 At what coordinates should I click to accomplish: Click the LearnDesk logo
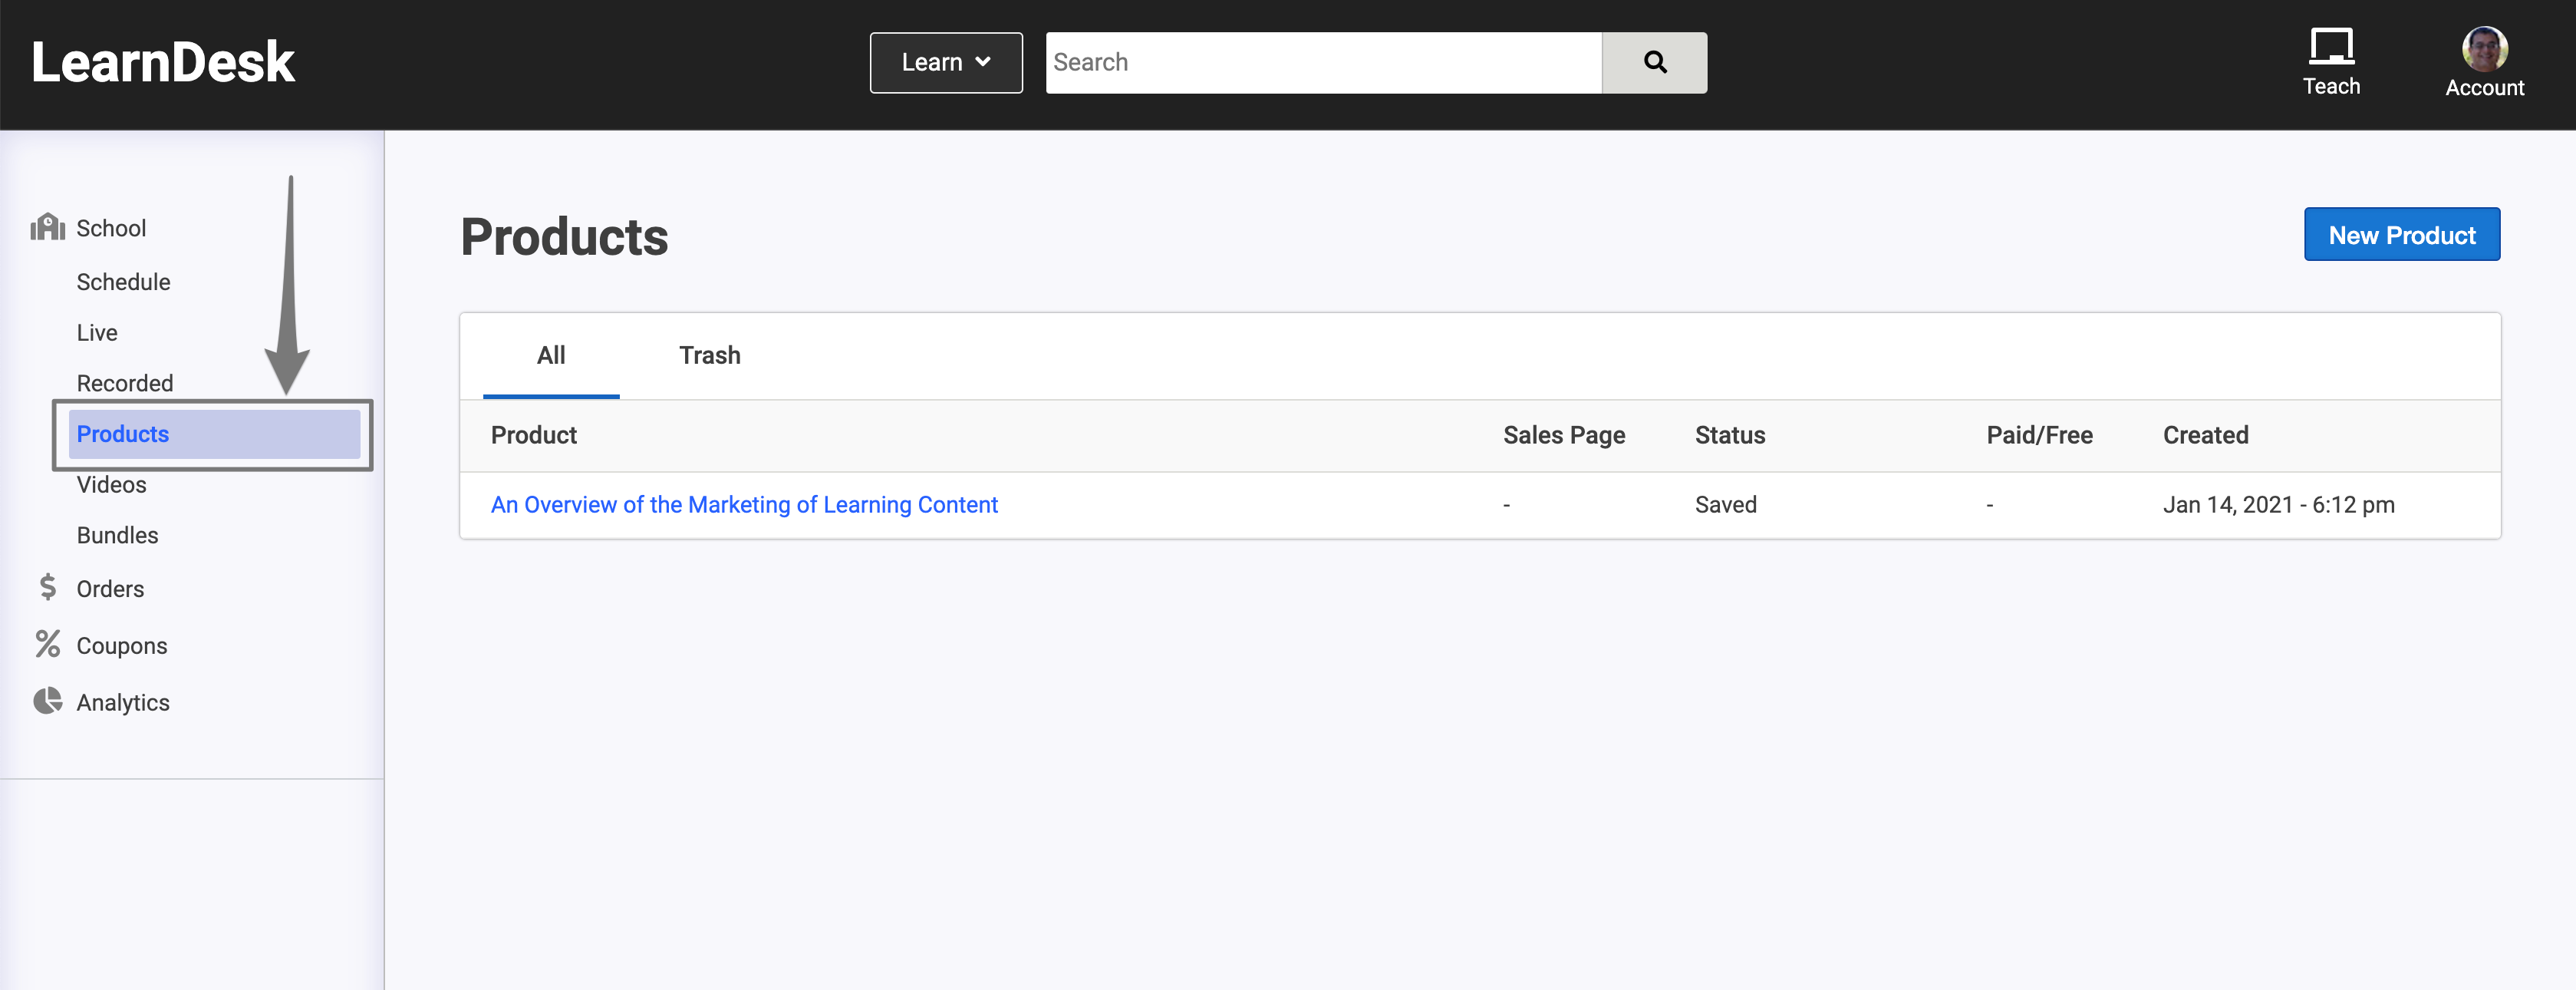click(163, 62)
